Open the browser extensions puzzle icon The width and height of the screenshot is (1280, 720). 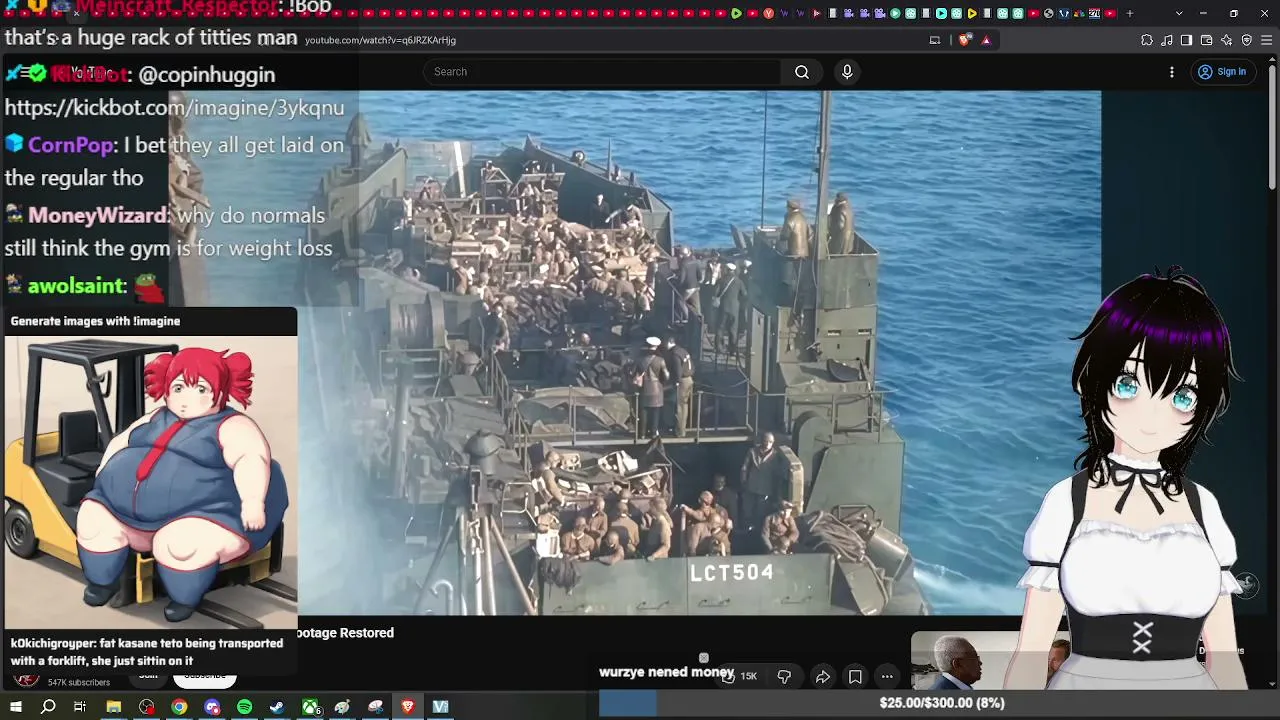point(1147,40)
